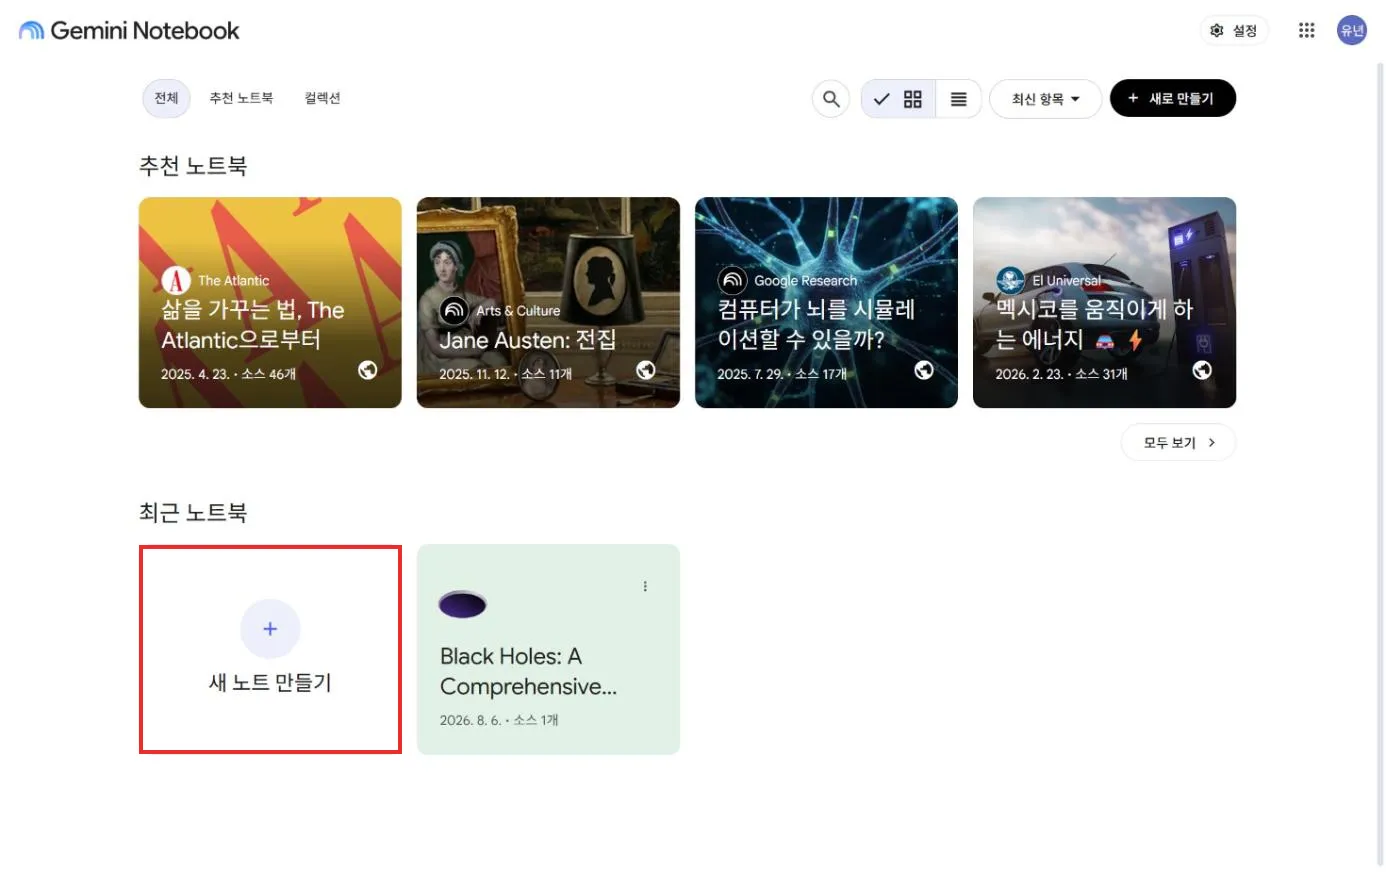This screenshot has width=1386, height=887.
Task: Open the Jane Austen: 전집 notebook thumbnail
Action: coord(548,302)
